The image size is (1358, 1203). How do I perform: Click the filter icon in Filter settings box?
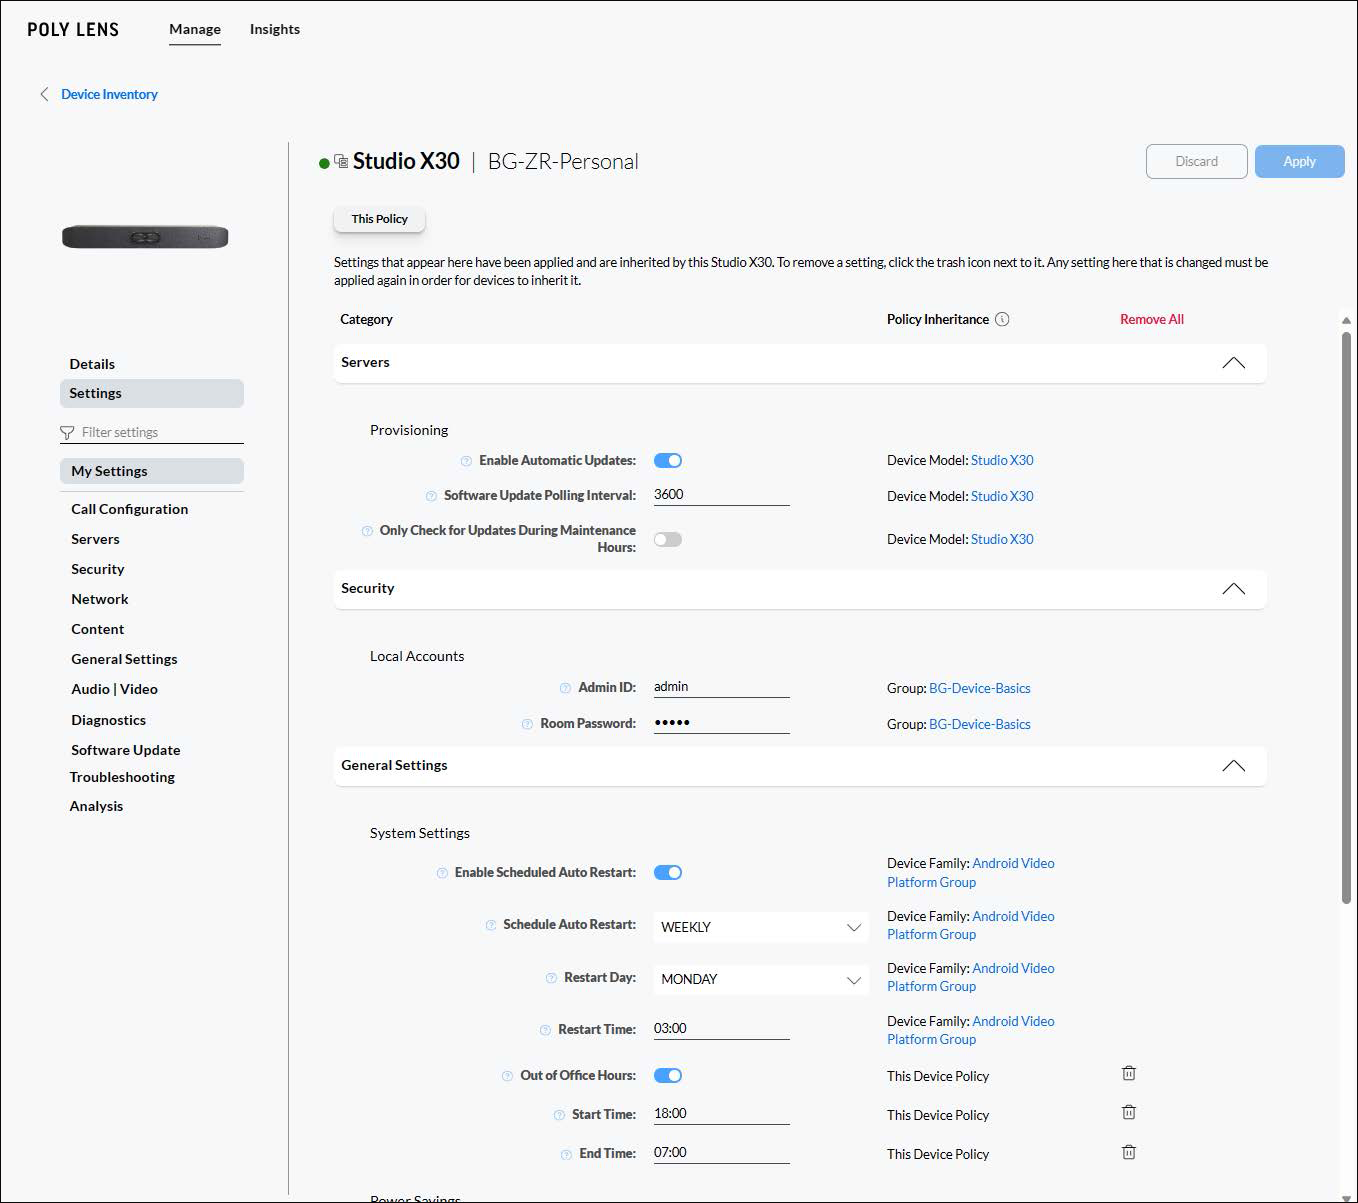pyautogui.click(x=67, y=432)
